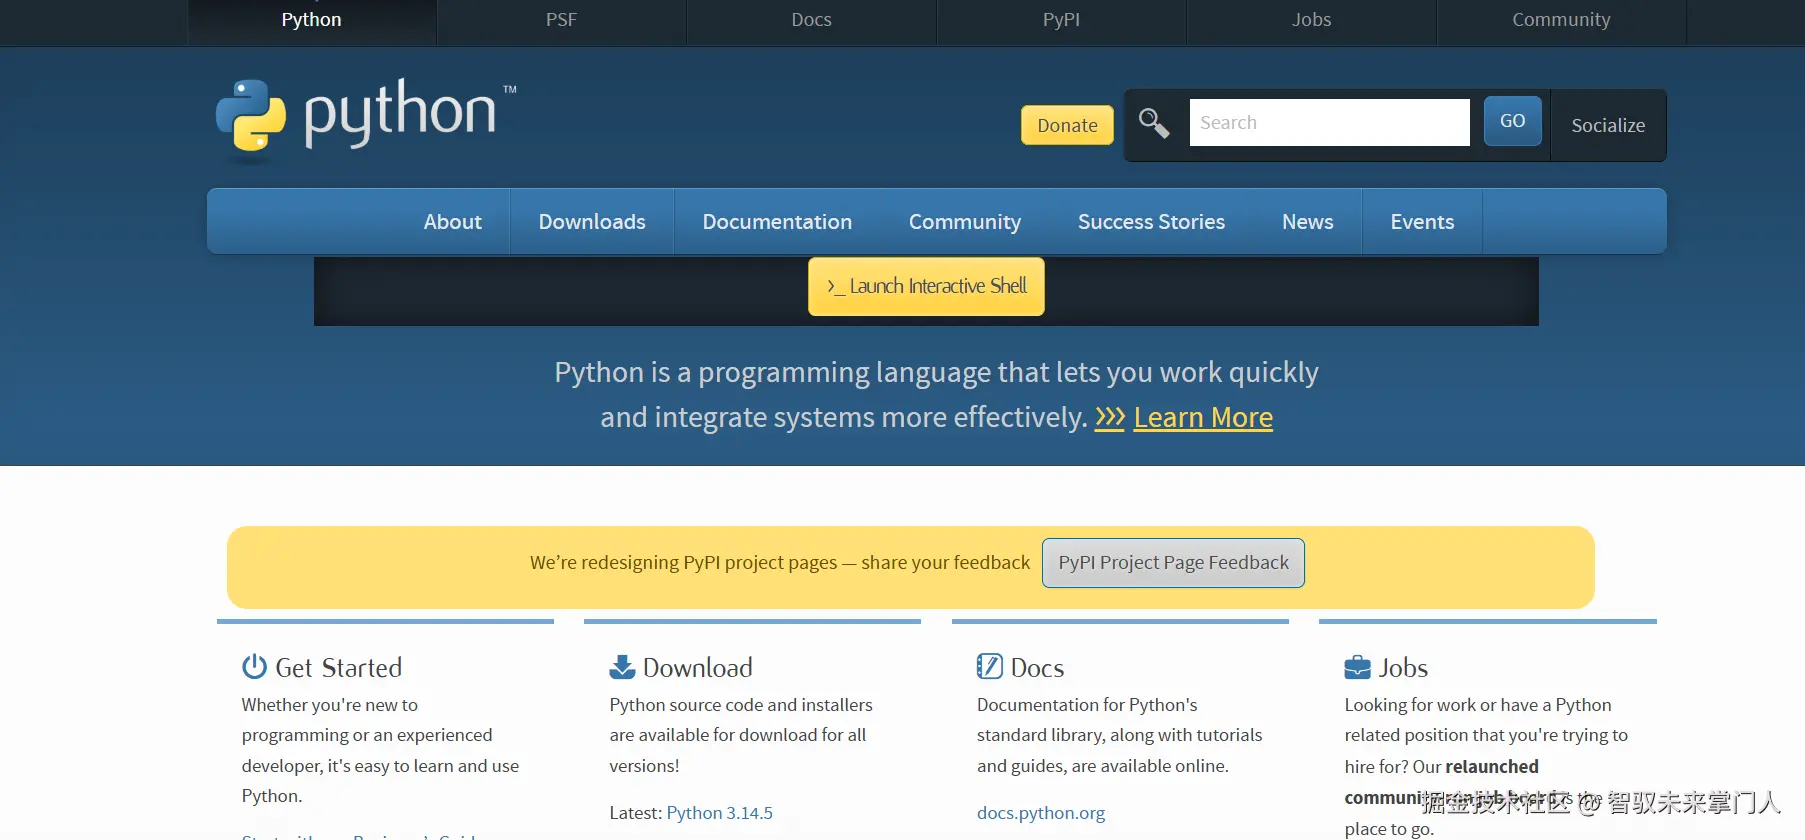The width and height of the screenshot is (1805, 840).
Task: Open the Events navigation menu
Action: [x=1422, y=222]
